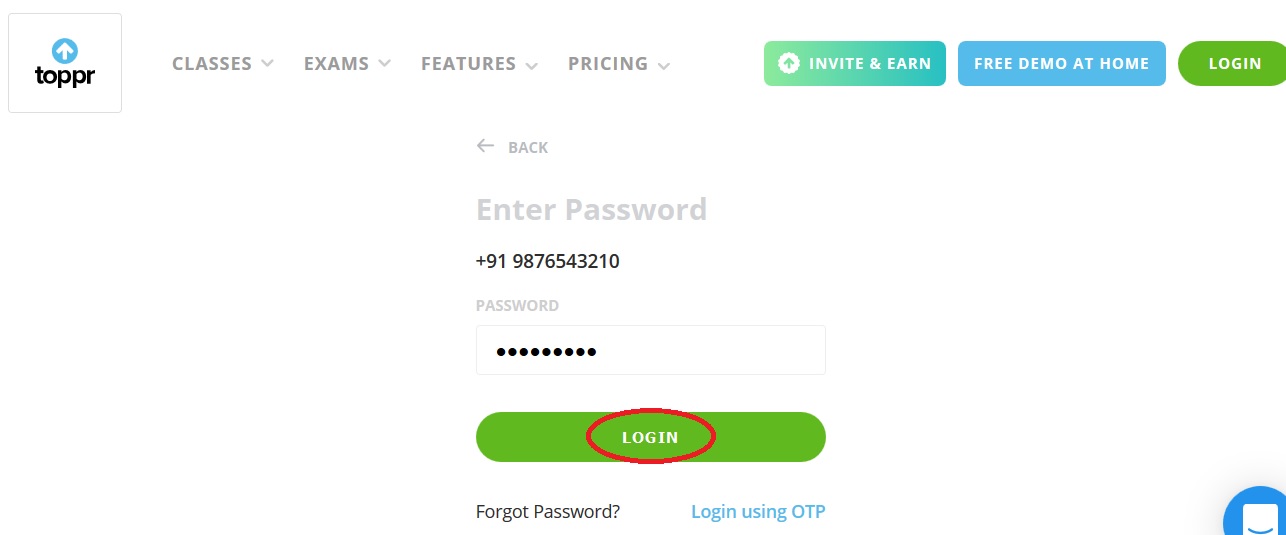Select the FEATURES menu label
The width and height of the screenshot is (1286, 535).
point(468,64)
